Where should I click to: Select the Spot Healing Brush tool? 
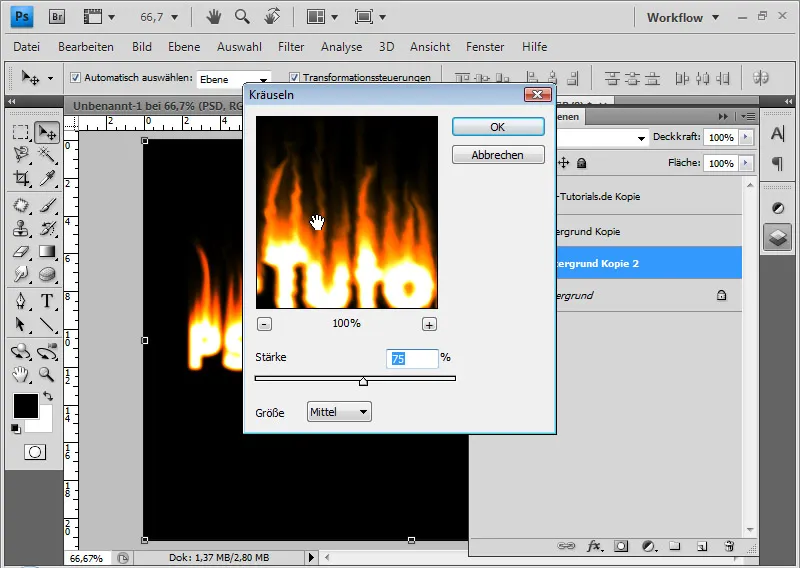pyautogui.click(x=20, y=205)
